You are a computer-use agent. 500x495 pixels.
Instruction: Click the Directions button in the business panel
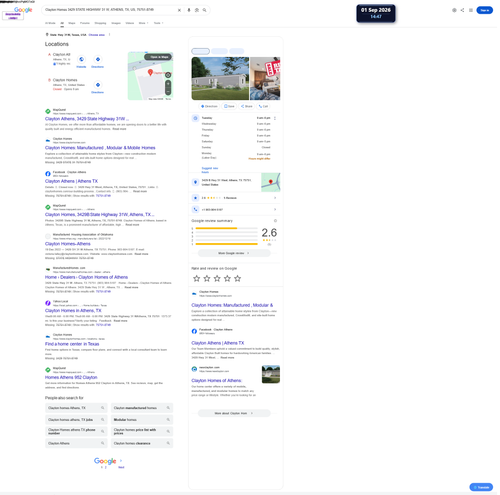[209, 106]
